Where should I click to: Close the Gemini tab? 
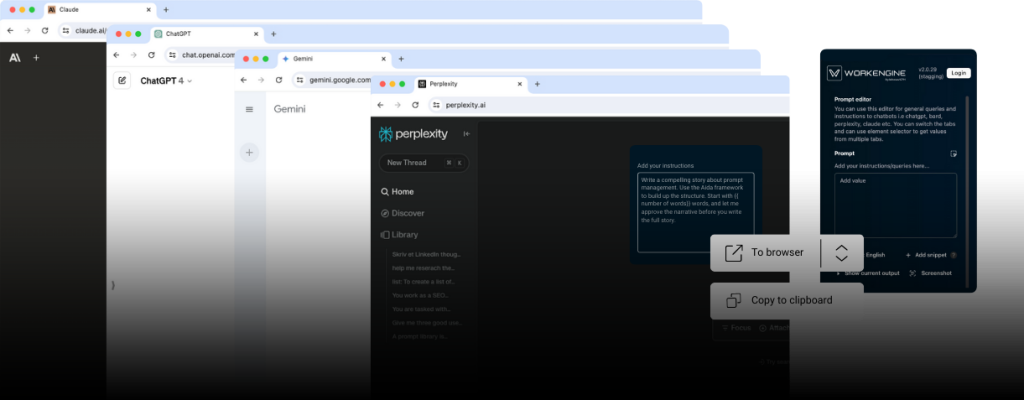[383, 58]
